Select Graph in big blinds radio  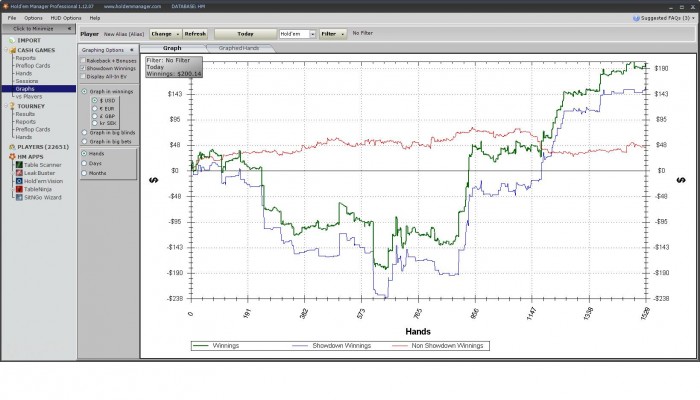pos(84,133)
